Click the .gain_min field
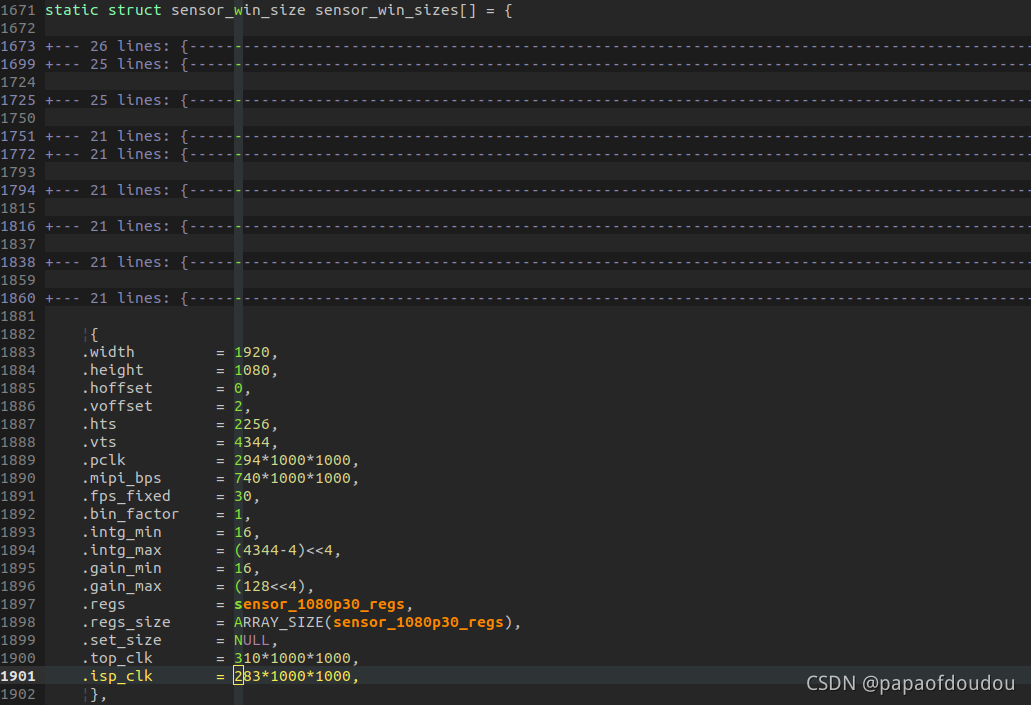 pyautogui.click(x=122, y=568)
